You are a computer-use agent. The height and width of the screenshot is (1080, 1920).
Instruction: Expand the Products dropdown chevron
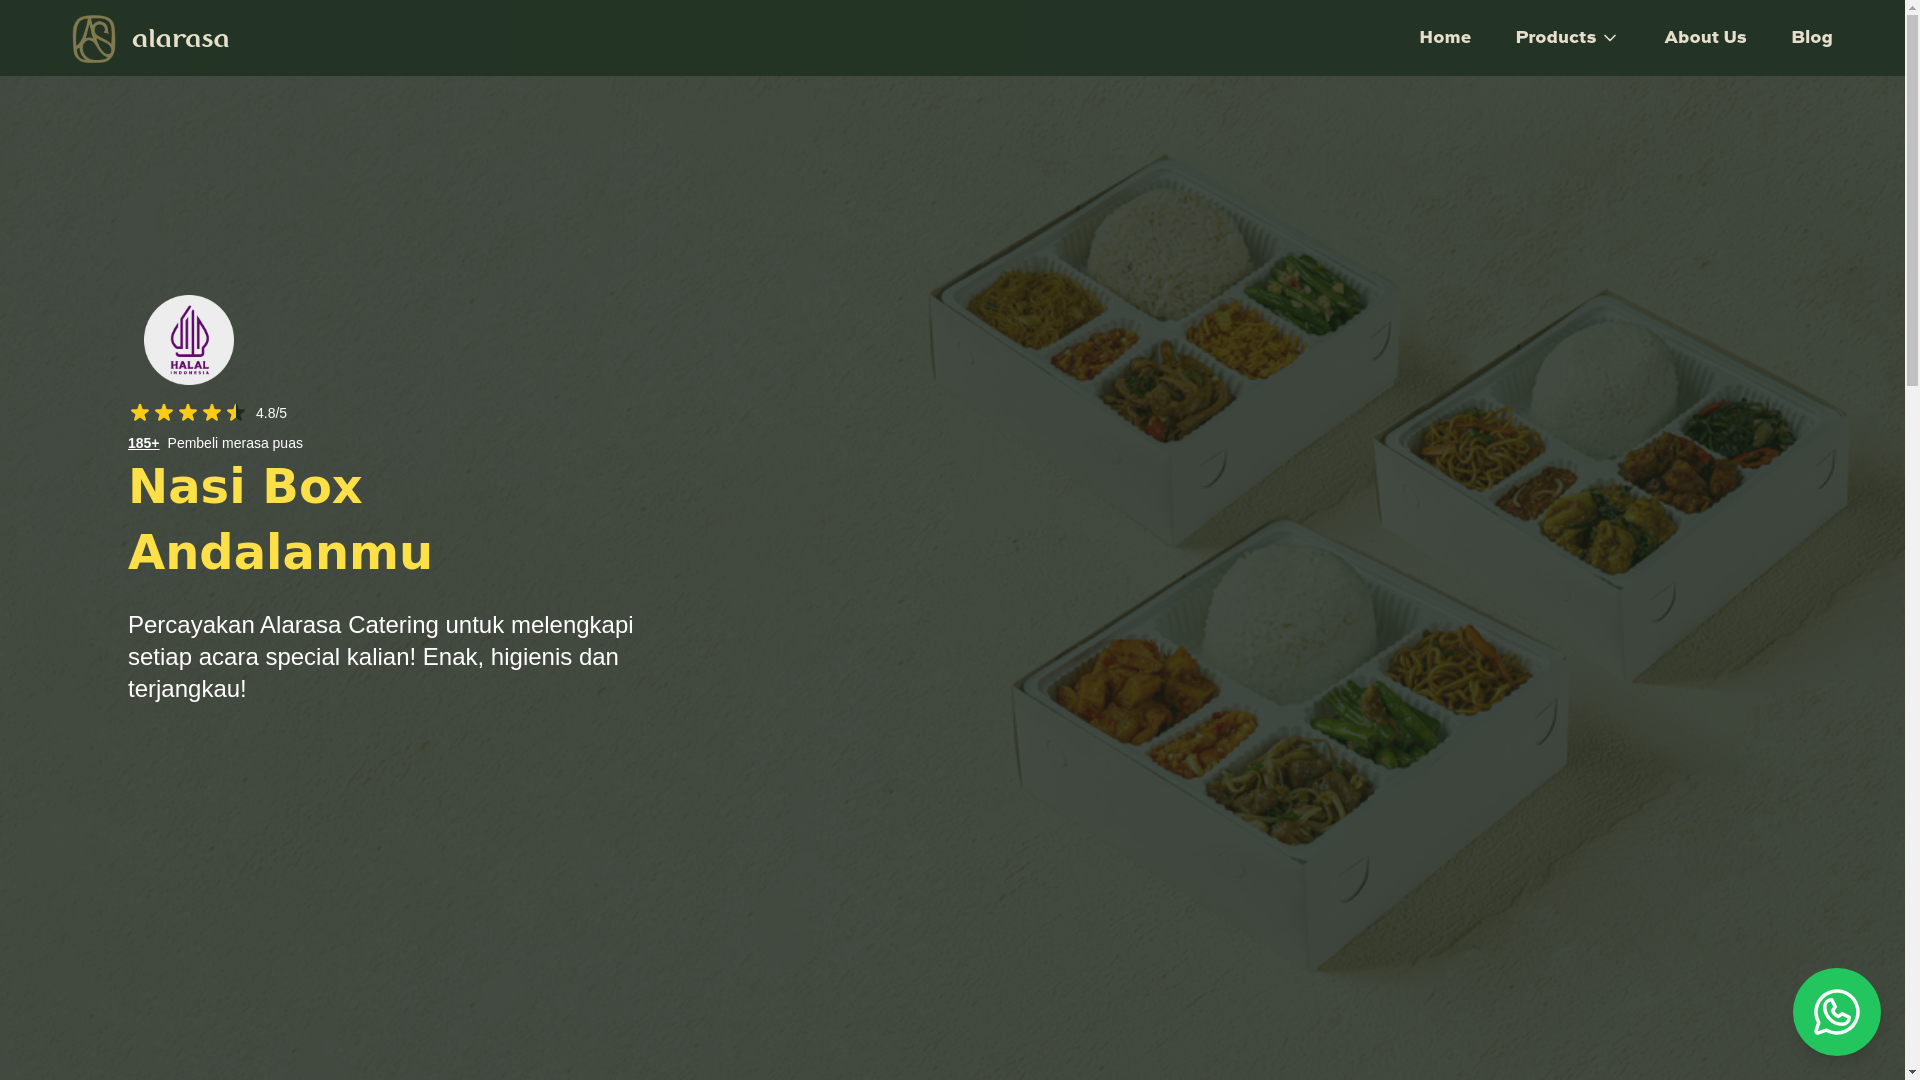tap(1609, 39)
